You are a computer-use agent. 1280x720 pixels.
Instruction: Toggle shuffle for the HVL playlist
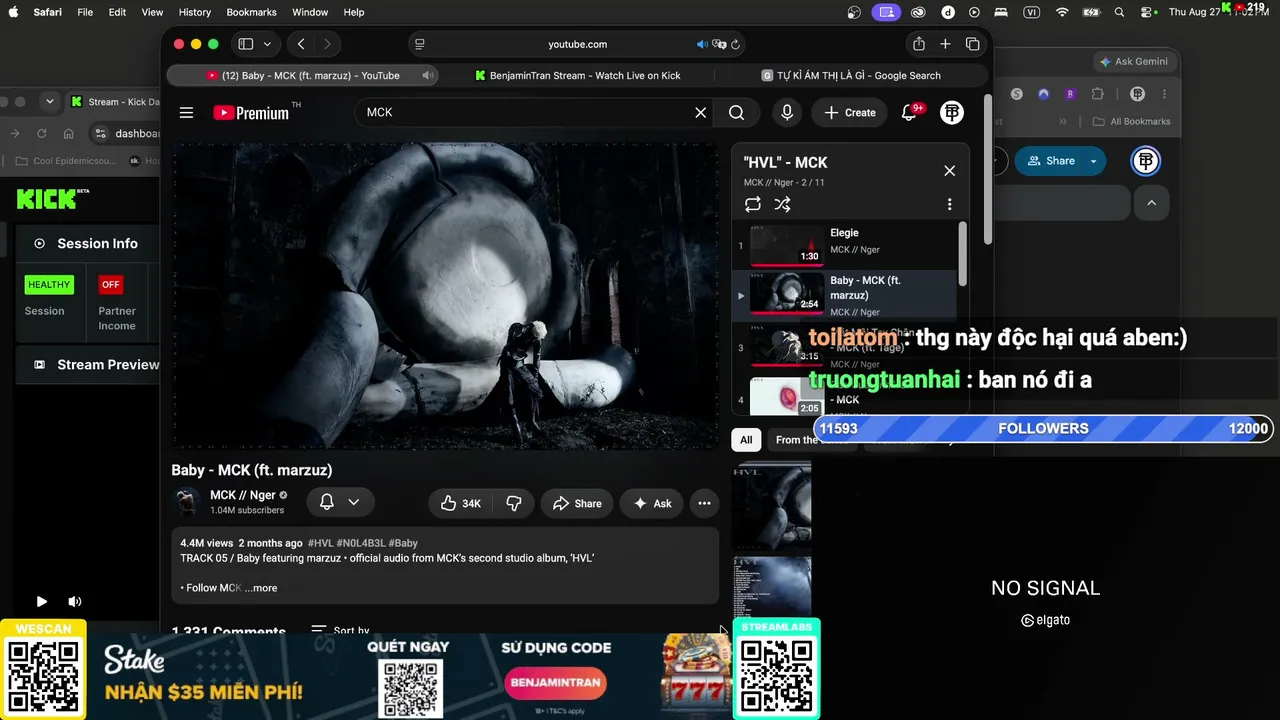782,204
